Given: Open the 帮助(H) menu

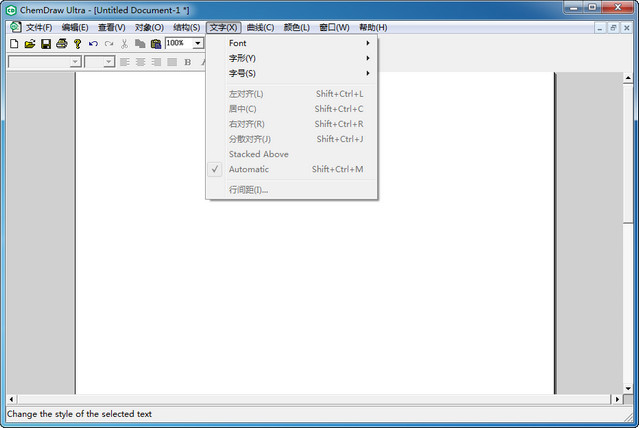Looking at the screenshot, I should 373,27.
